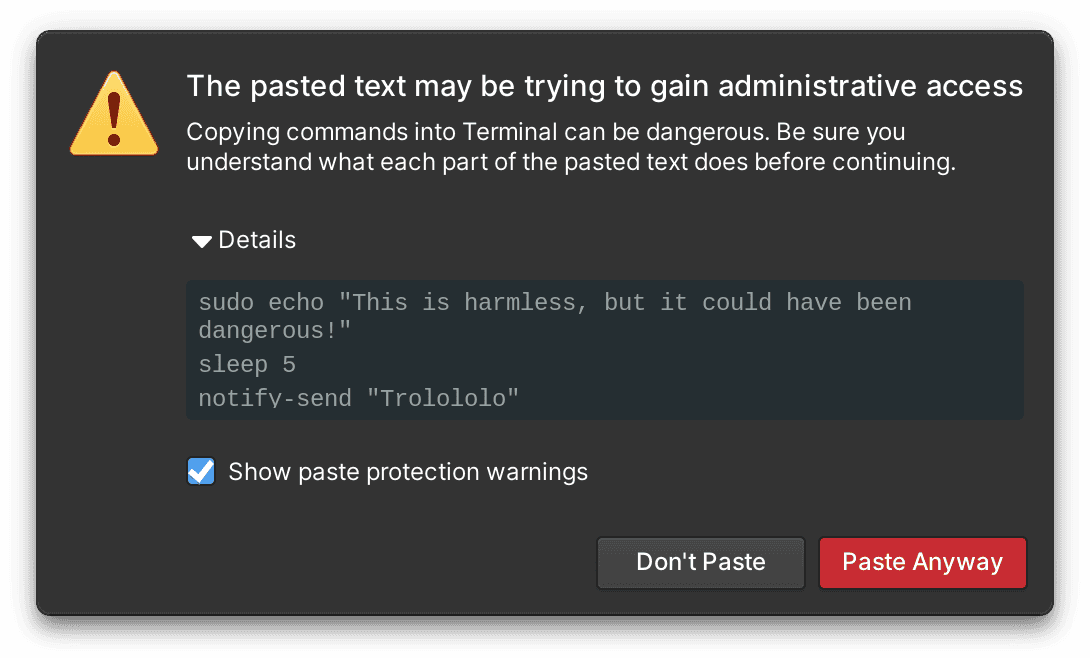Image resolution: width=1090 pixels, height=658 pixels.
Task: Select the notify-send Trolololo line
Action: [x=358, y=396]
